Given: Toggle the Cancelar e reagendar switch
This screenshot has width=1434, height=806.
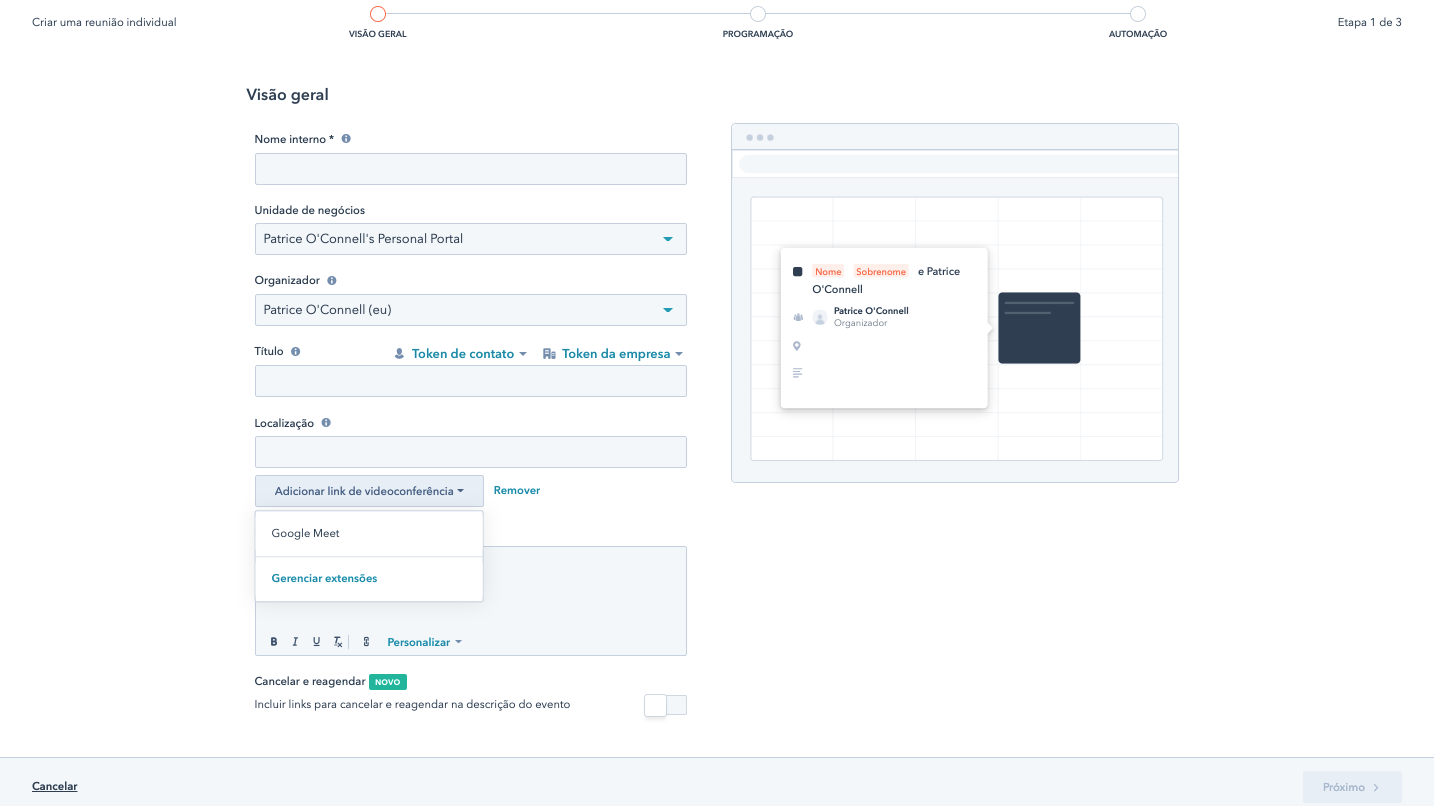Looking at the screenshot, I should point(666,705).
